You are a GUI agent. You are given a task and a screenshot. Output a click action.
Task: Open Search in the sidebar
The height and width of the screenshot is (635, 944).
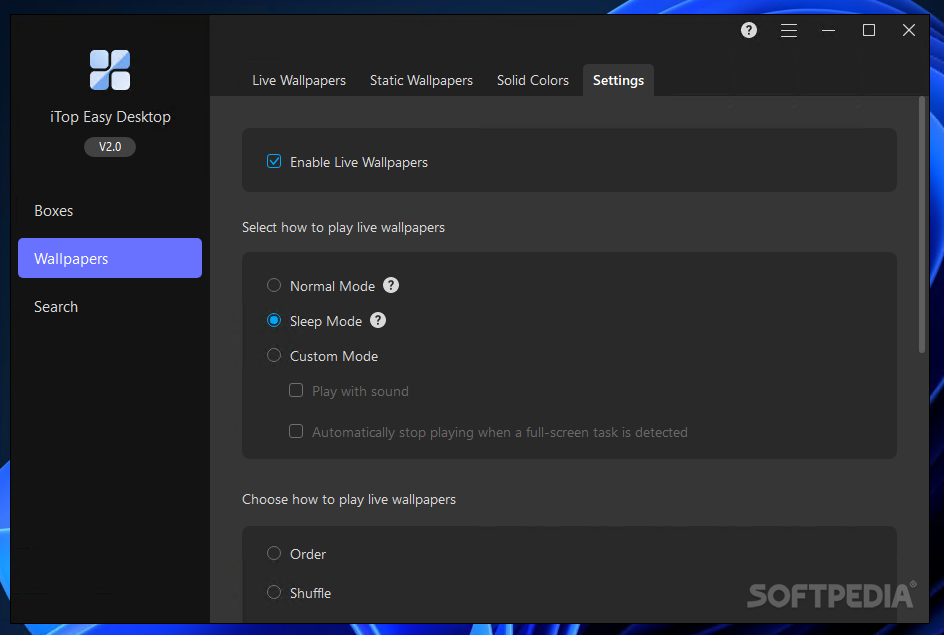pyautogui.click(x=110, y=306)
